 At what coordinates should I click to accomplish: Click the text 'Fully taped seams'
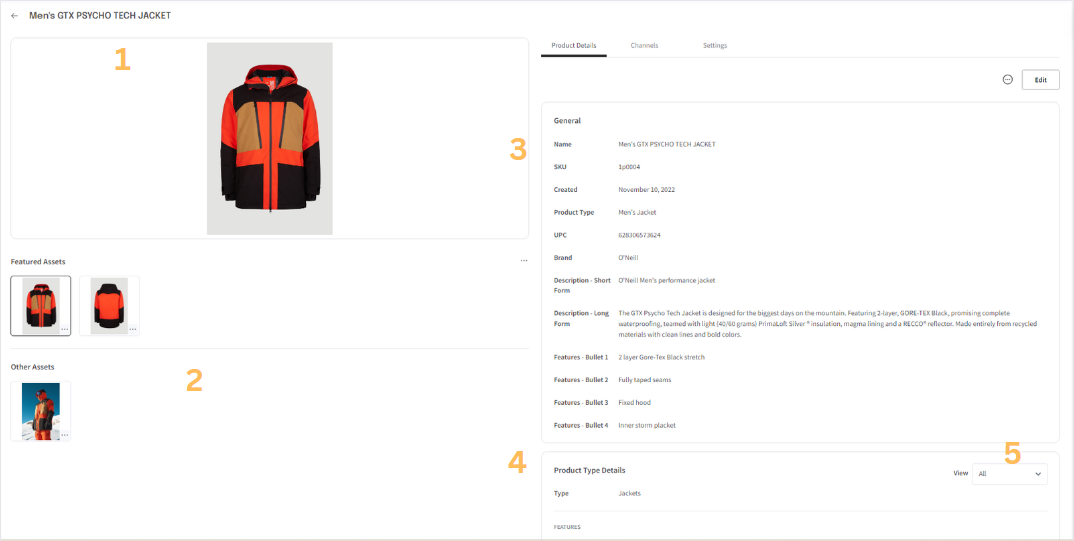[645, 379]
